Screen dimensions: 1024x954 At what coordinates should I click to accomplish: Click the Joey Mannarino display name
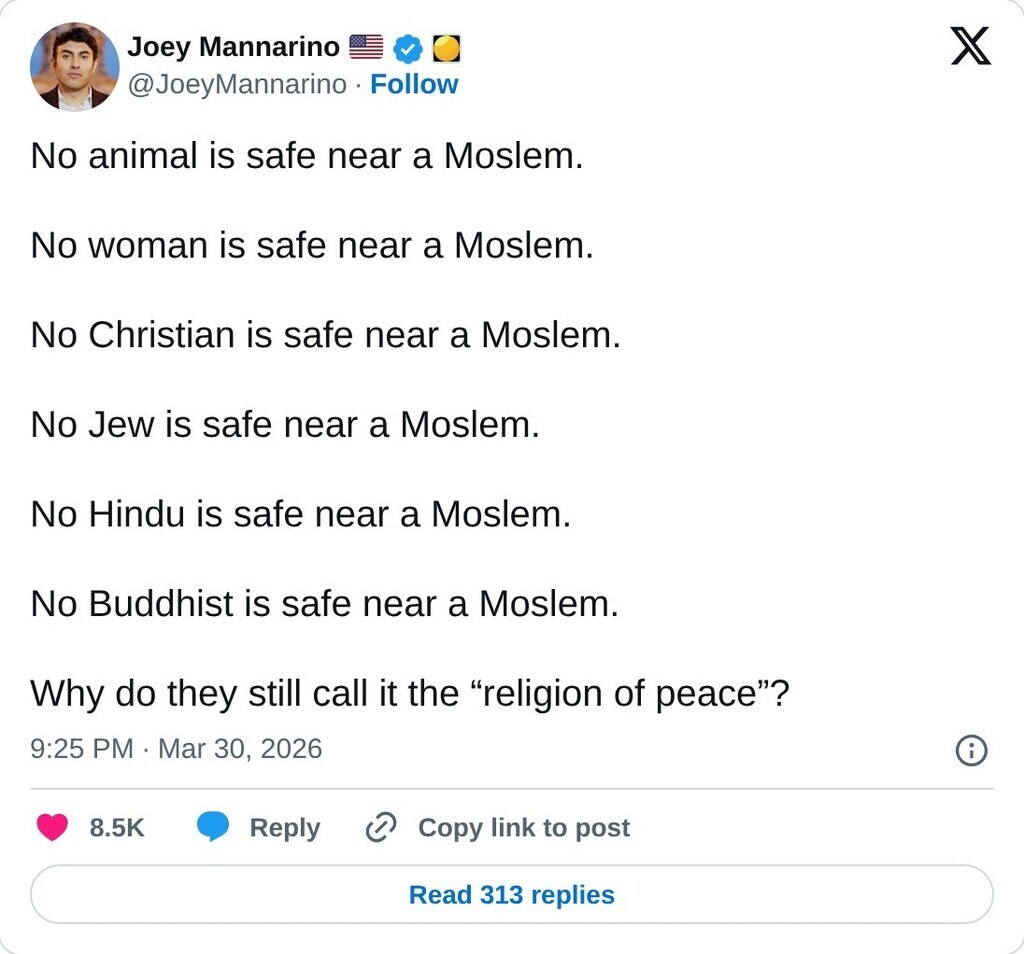[x=233, y=47]
